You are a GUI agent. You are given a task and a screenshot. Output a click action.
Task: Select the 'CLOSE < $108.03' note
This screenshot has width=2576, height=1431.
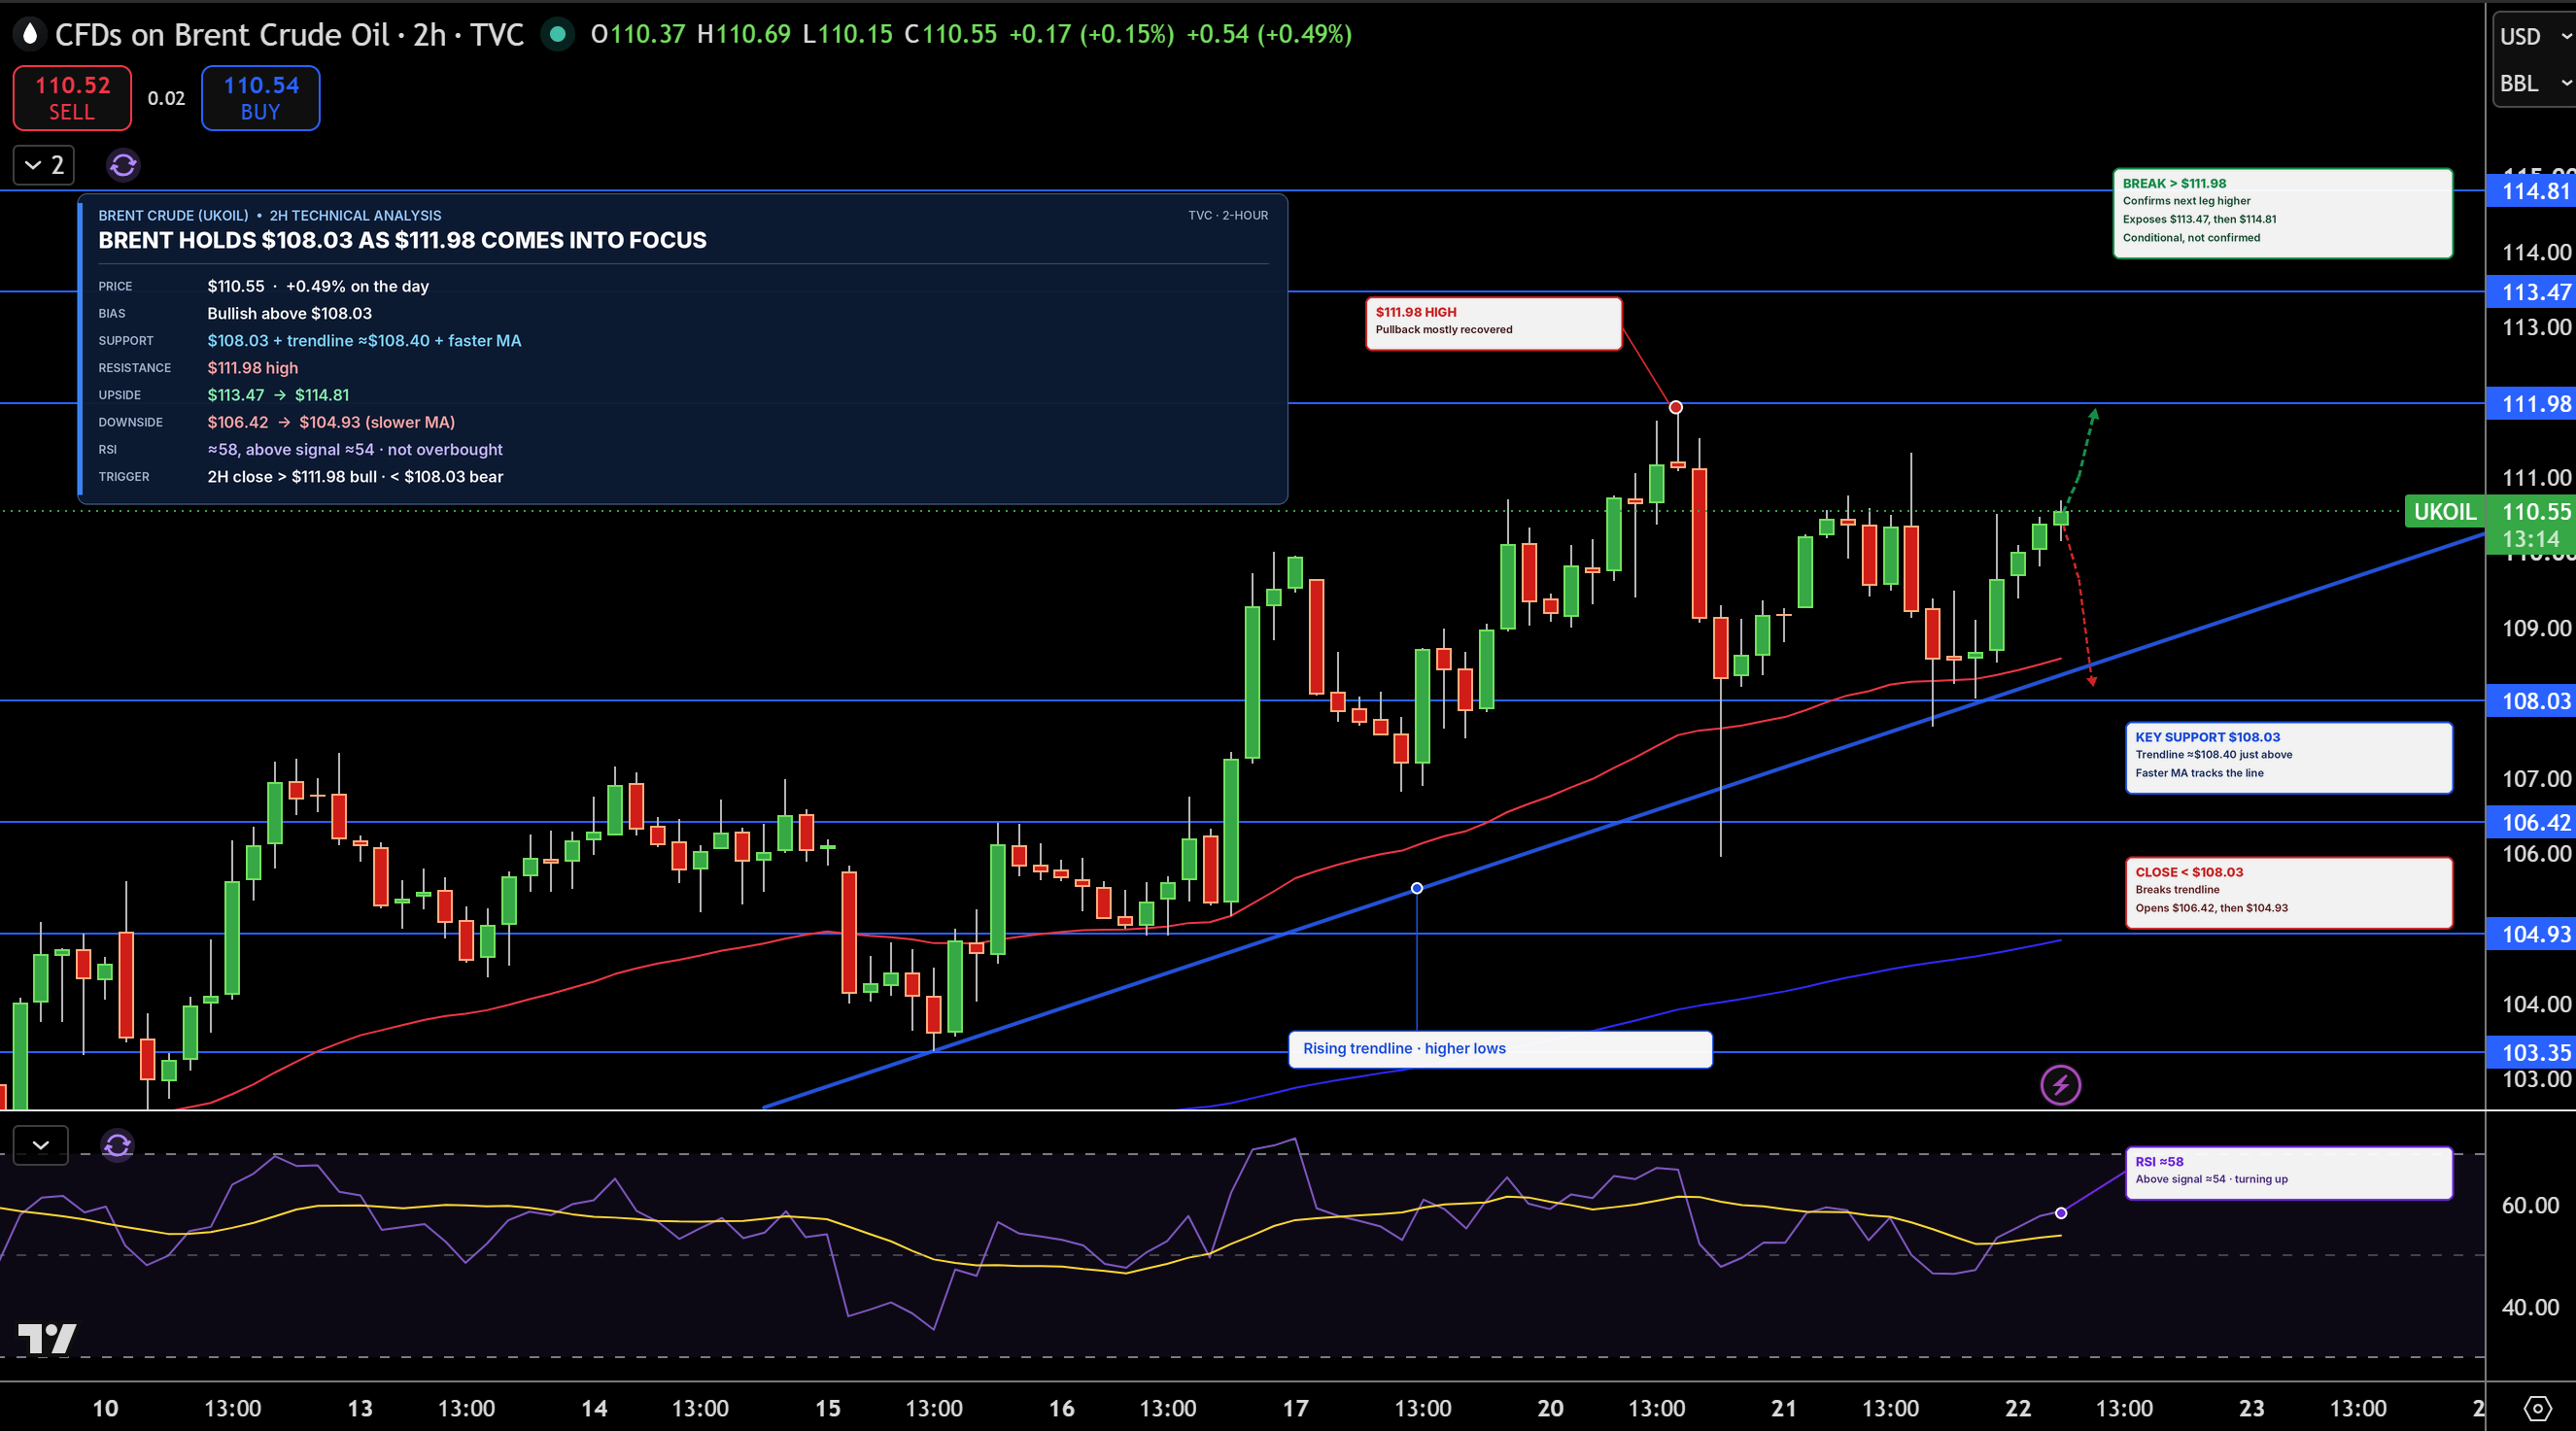(x=2288, y=893)
